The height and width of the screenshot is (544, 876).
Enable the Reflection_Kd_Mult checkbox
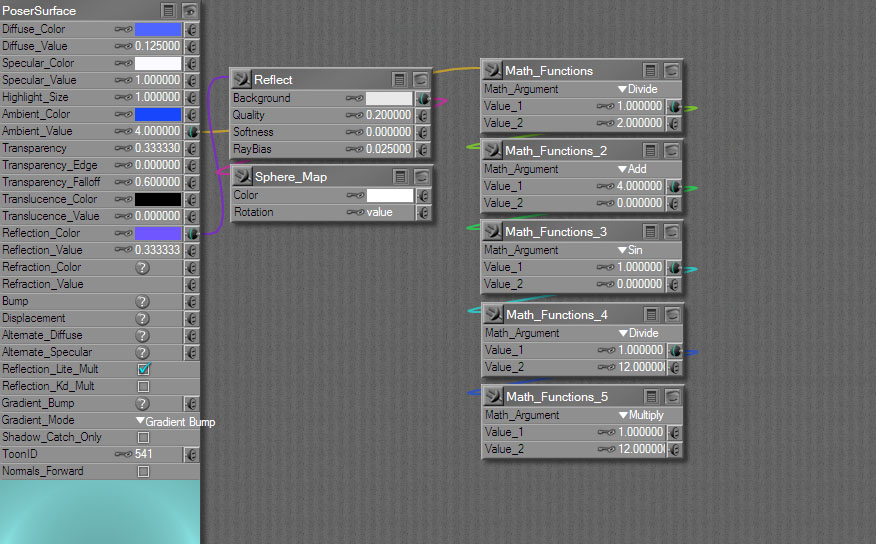[143, 386]
